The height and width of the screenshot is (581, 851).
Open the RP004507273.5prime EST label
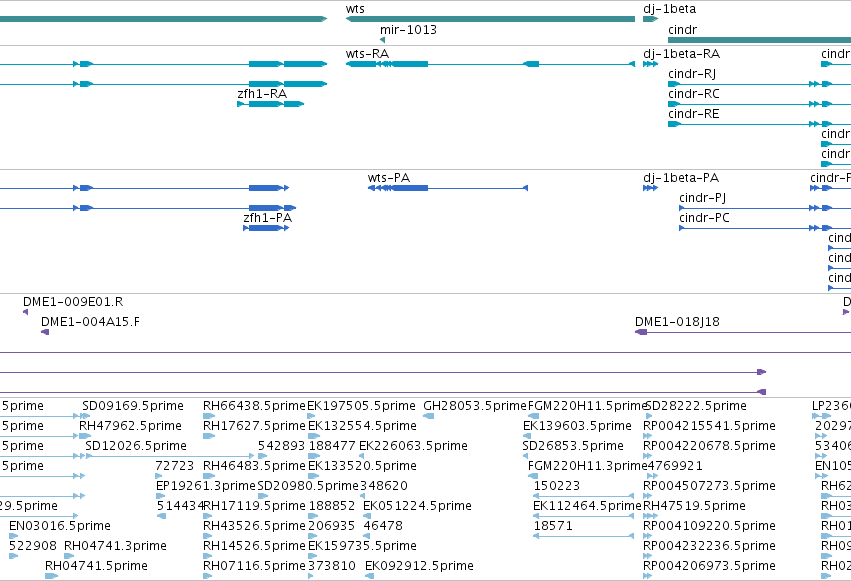coord(709,486)
